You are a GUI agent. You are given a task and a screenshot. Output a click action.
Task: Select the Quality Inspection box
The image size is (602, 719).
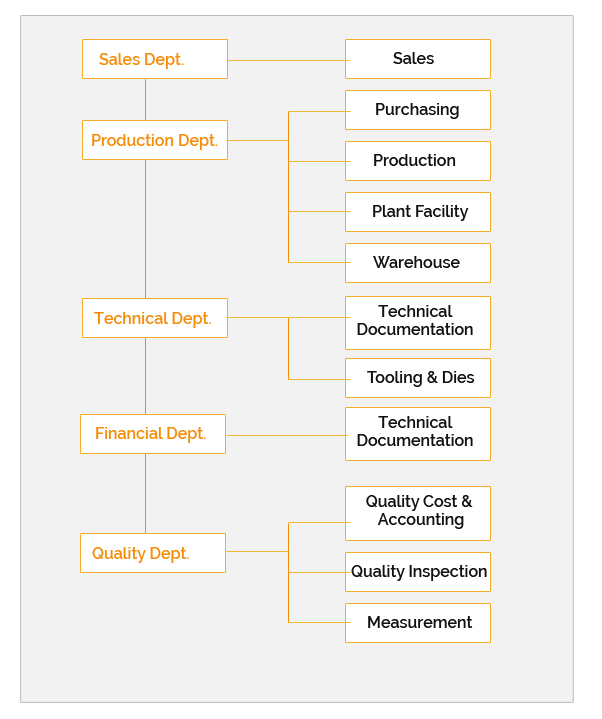click(417, 572)
